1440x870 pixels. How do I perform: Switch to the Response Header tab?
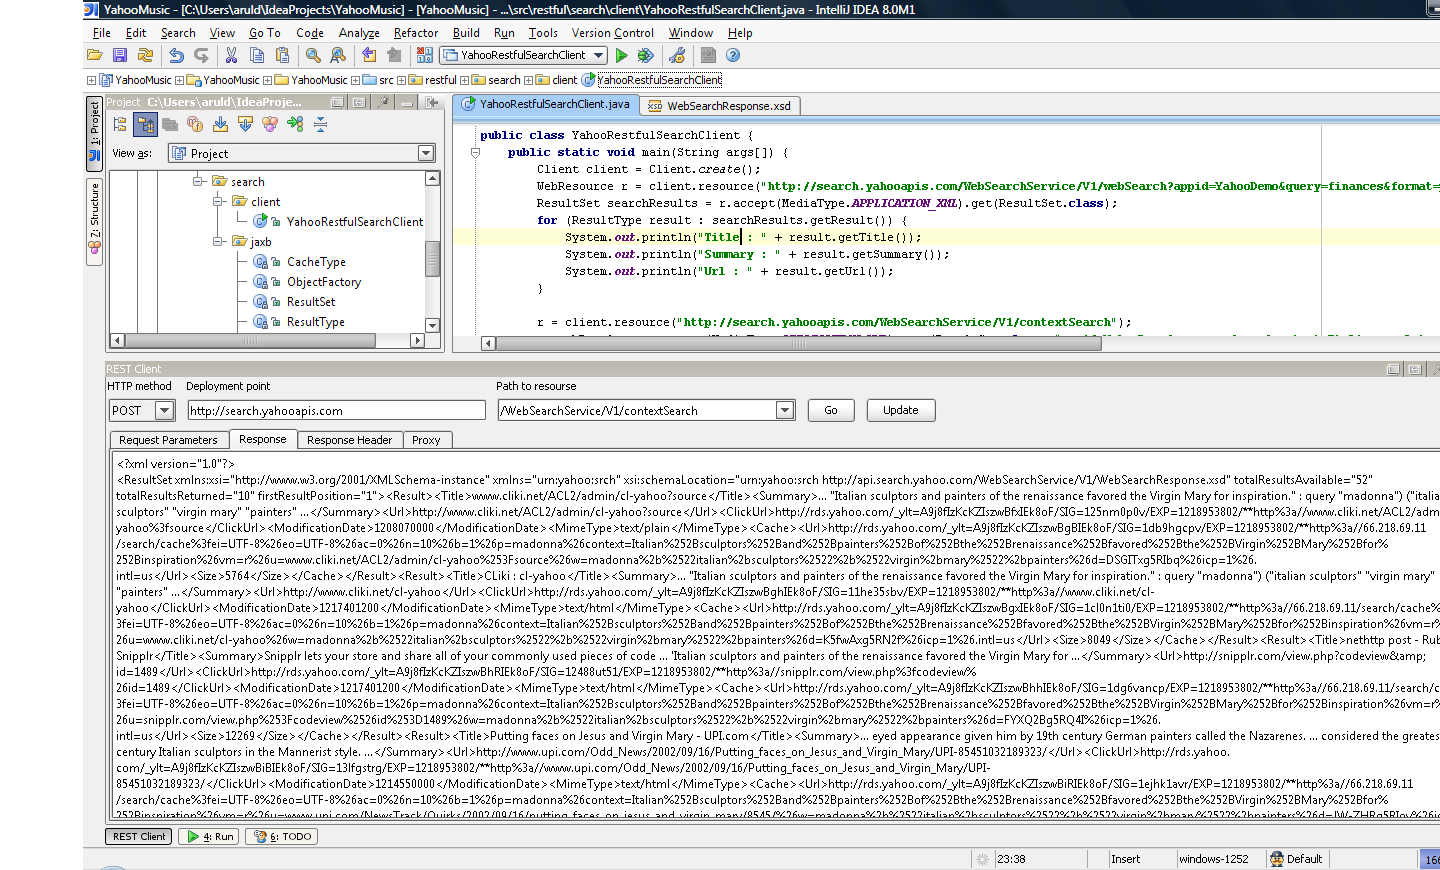pos(349,440)
